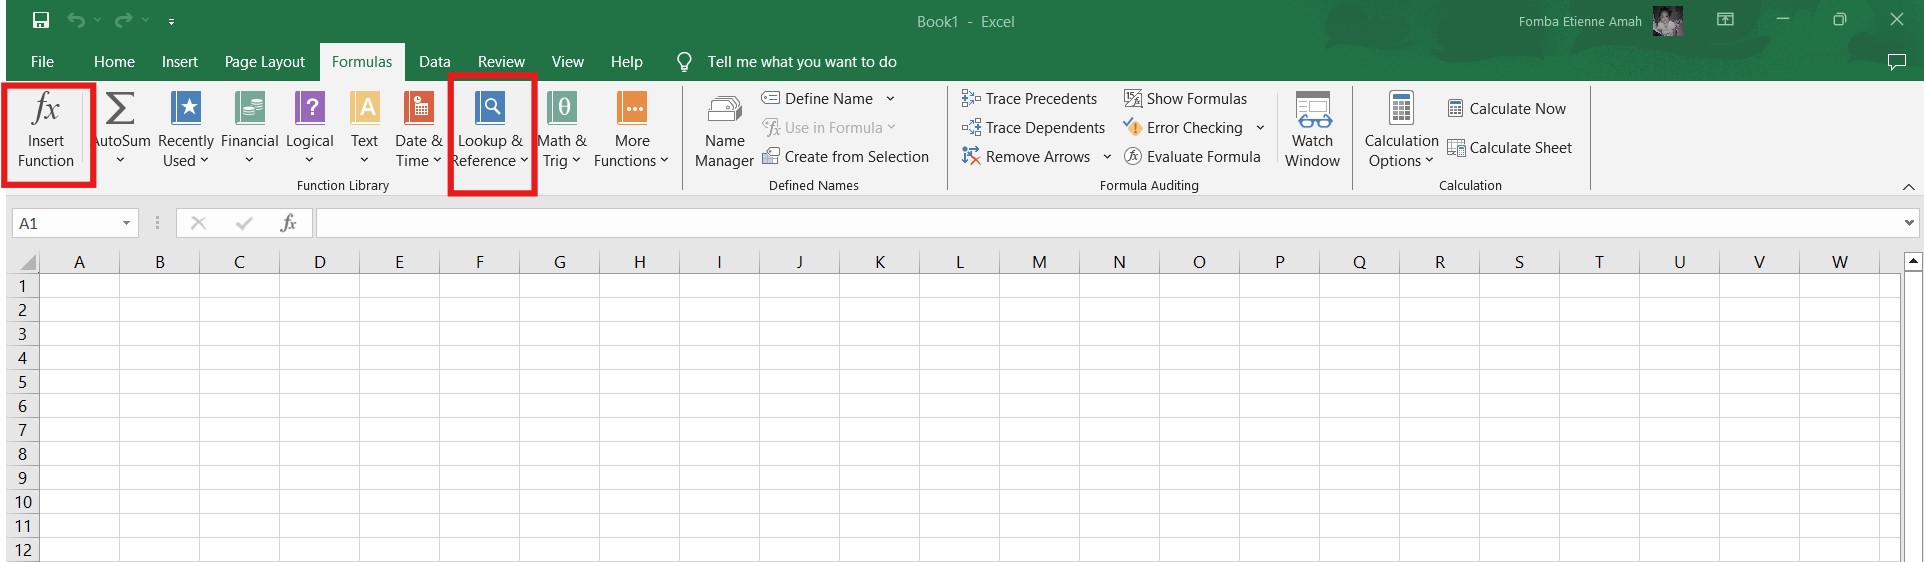The height and width of the screenshot is (562, 1924).
Task: Open the File menu
Action: point(42,62)
